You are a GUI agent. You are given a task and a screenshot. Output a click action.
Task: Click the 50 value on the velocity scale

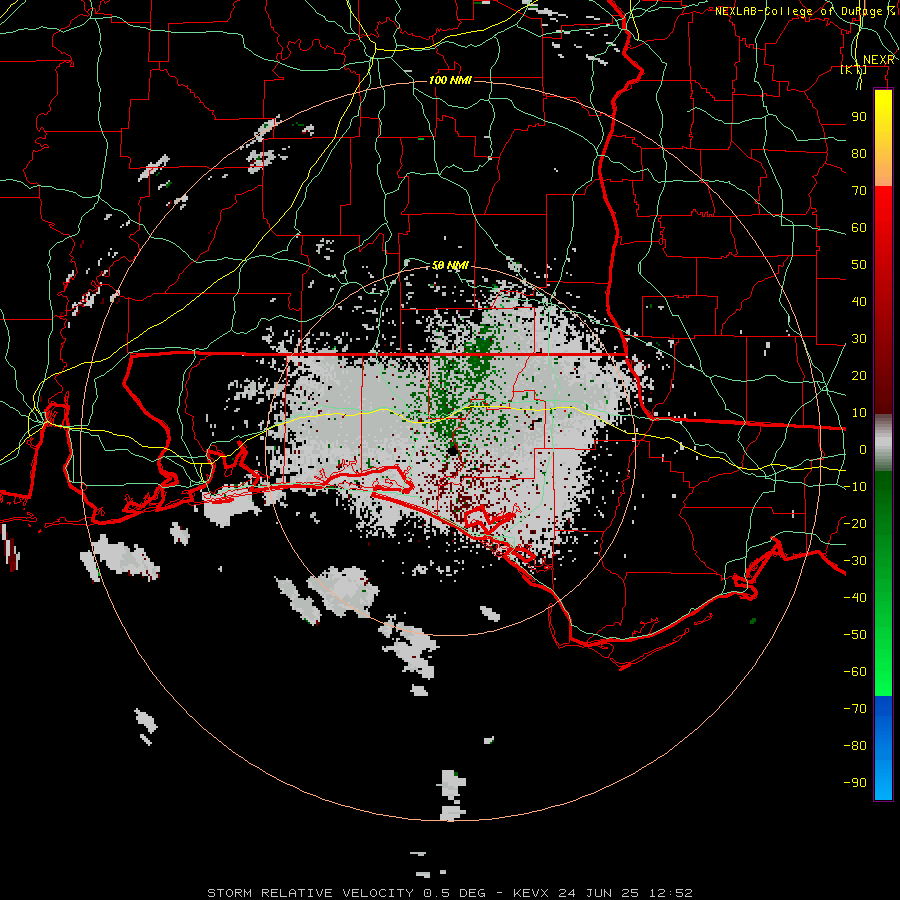click(x=859, y=265)
